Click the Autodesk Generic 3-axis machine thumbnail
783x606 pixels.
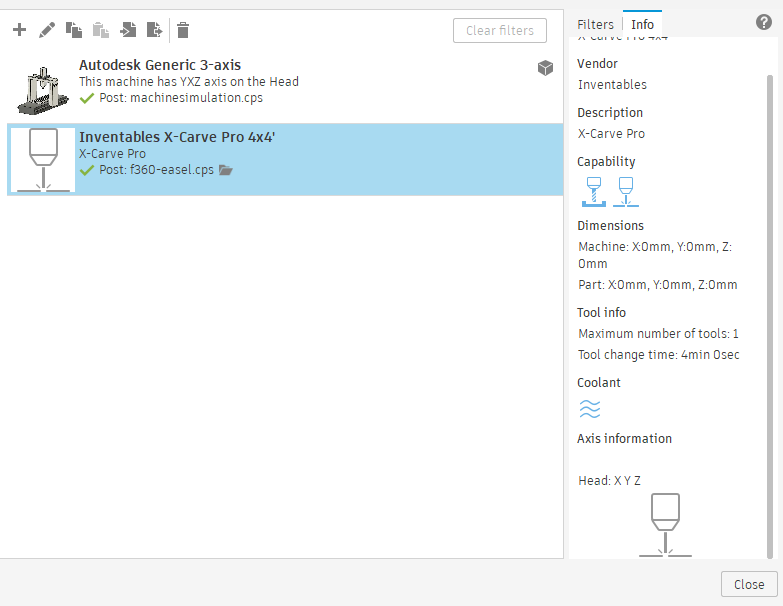(x=43, y=90)
